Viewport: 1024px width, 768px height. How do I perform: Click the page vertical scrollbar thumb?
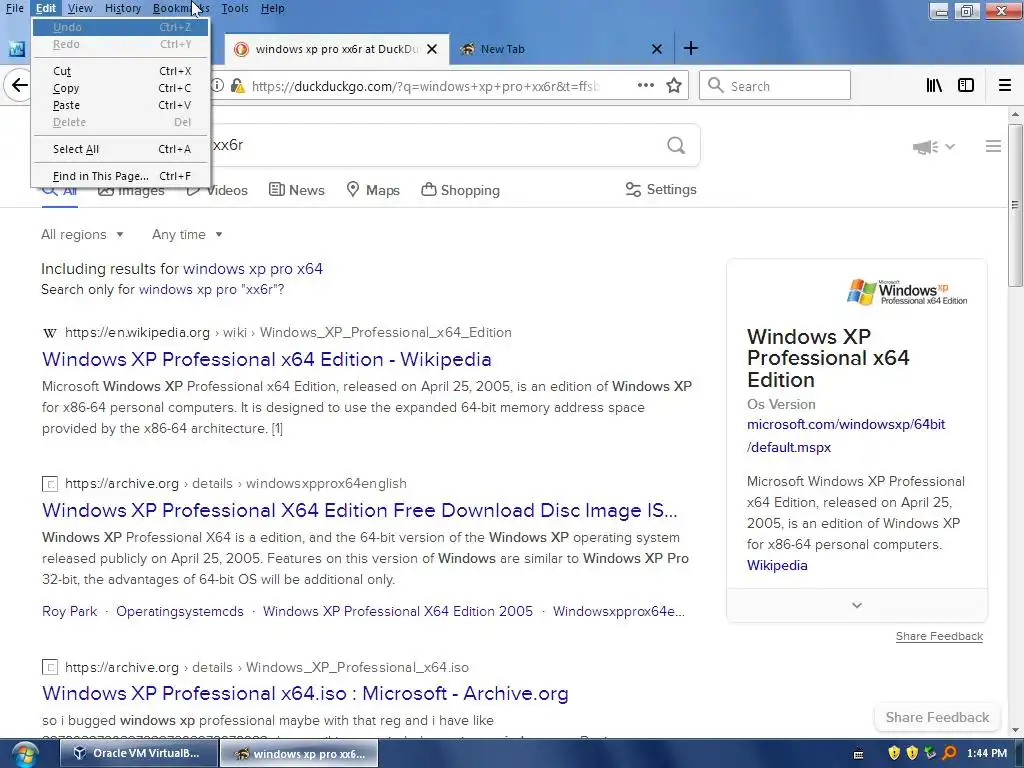pos(1015,204)
